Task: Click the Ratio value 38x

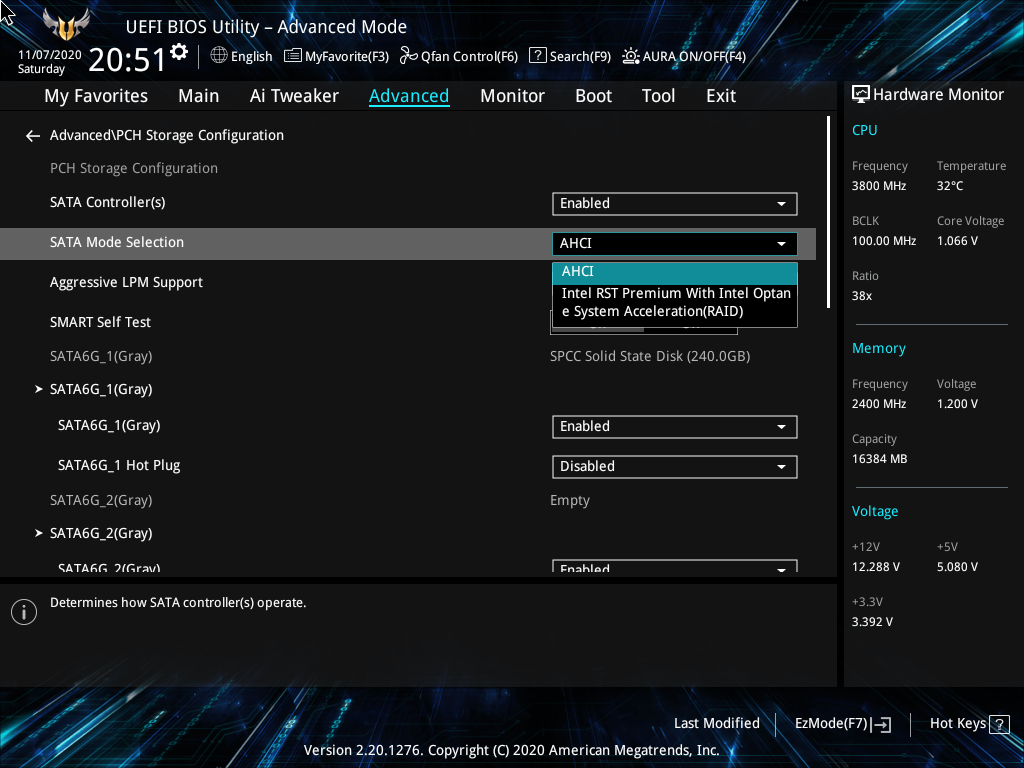Action: point(861,296)
